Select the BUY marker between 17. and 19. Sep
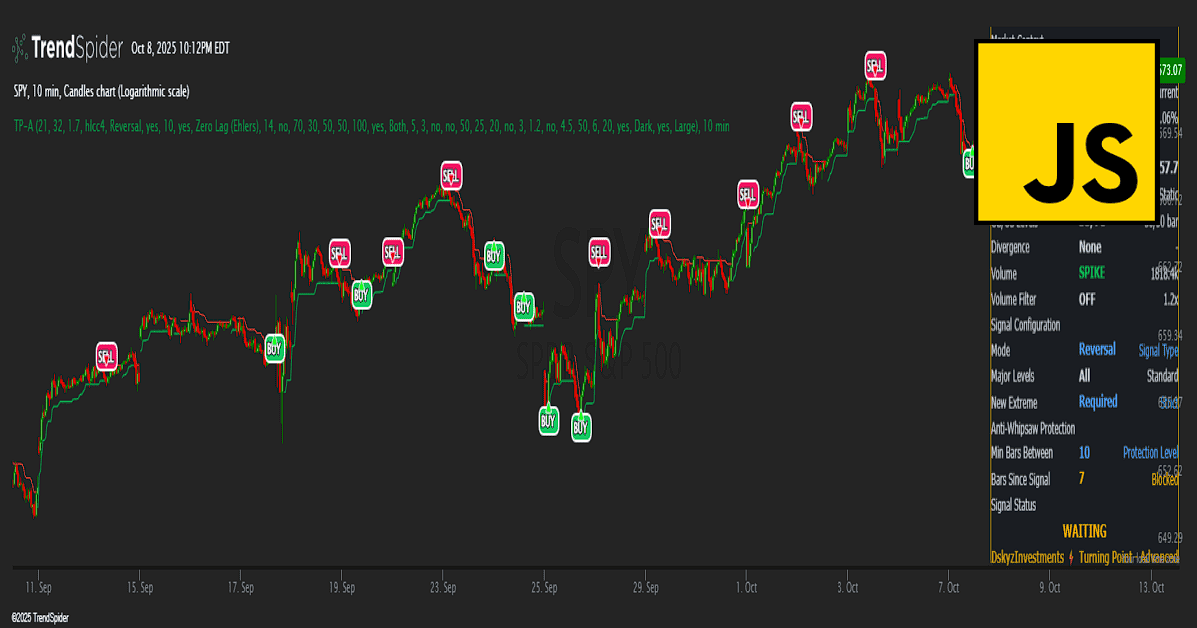 pyautogui.click(x=274, y=349)
